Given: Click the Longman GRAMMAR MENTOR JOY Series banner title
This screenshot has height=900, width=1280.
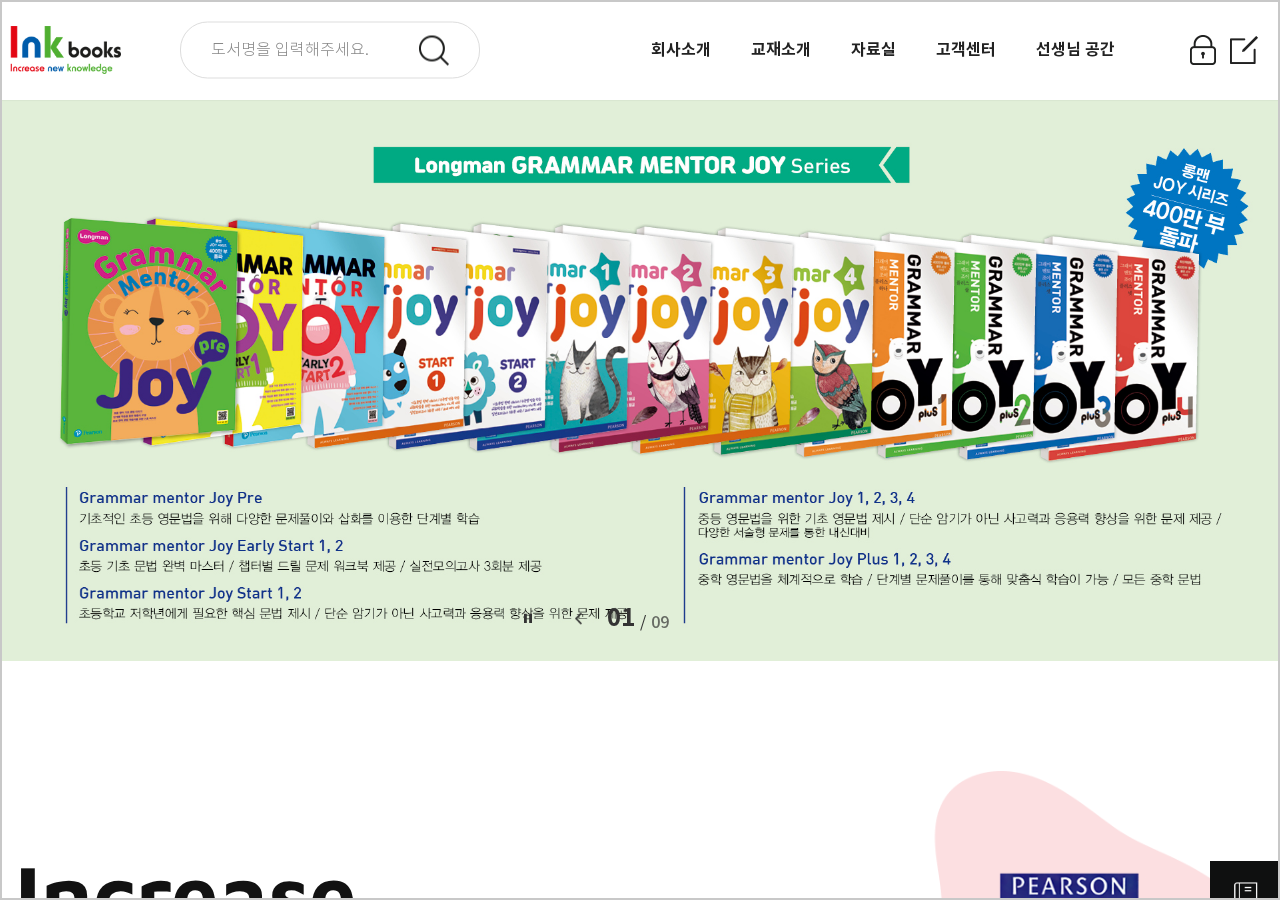Looking at the screenshot, I should point(641,165).
